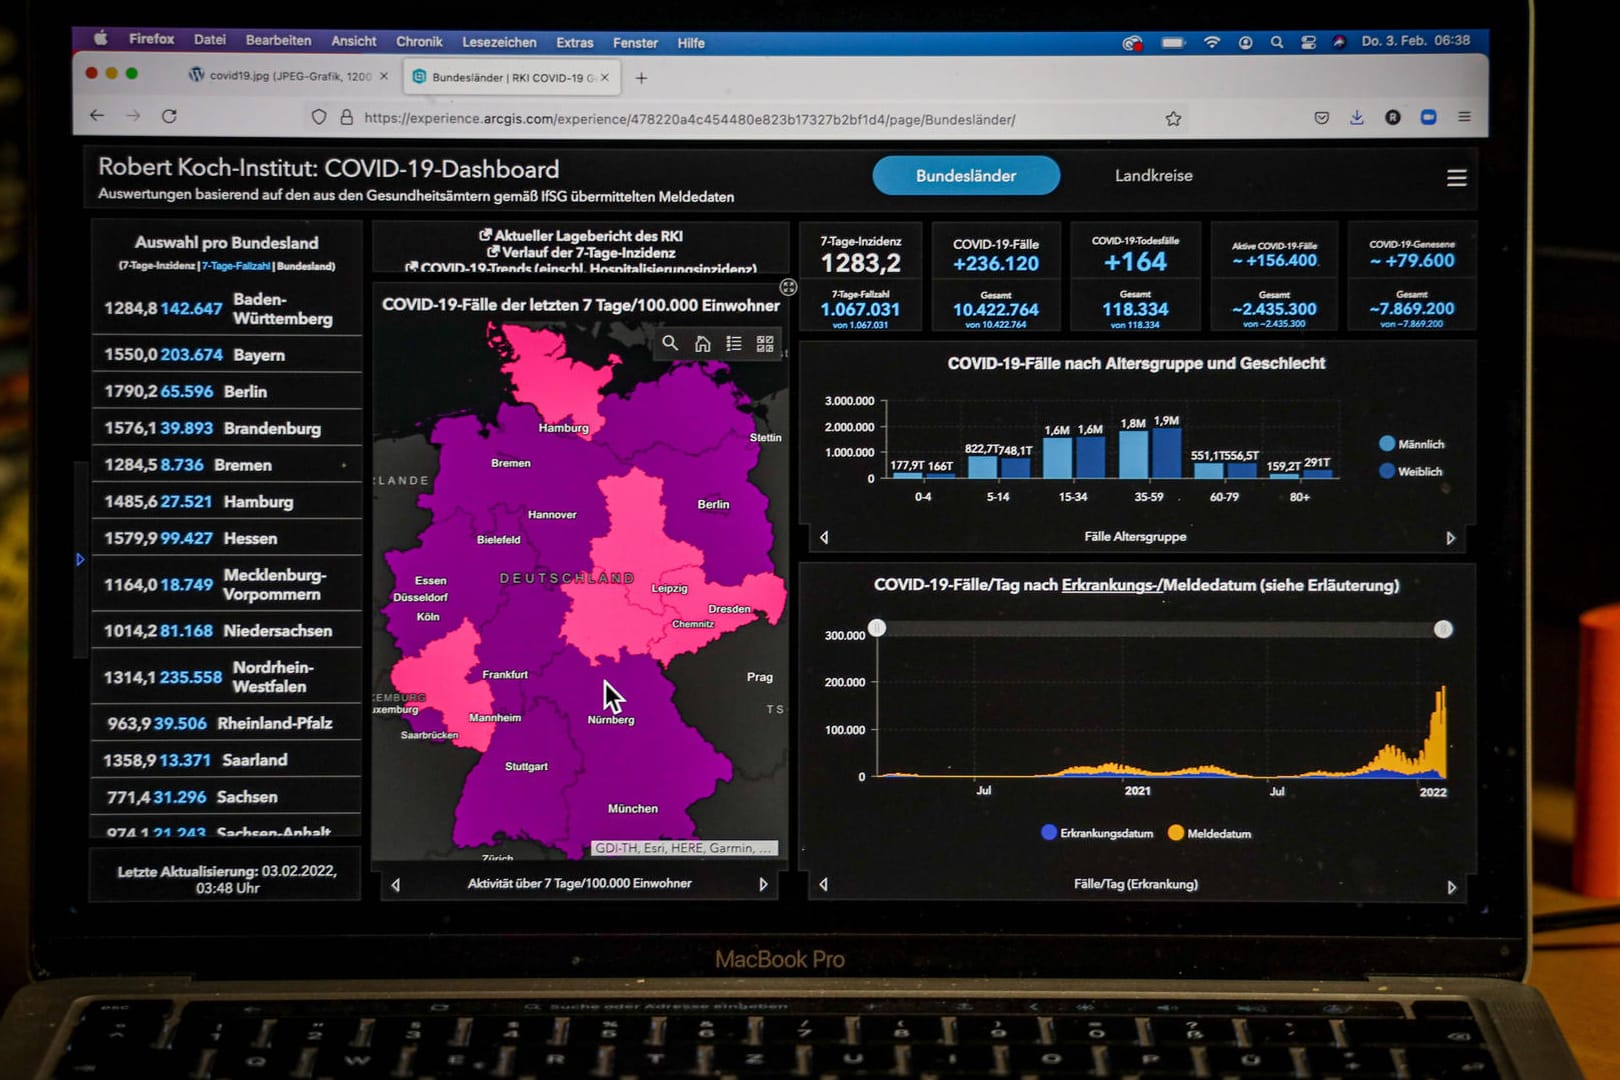Open the Lesezeichen menu

(499, 42)
